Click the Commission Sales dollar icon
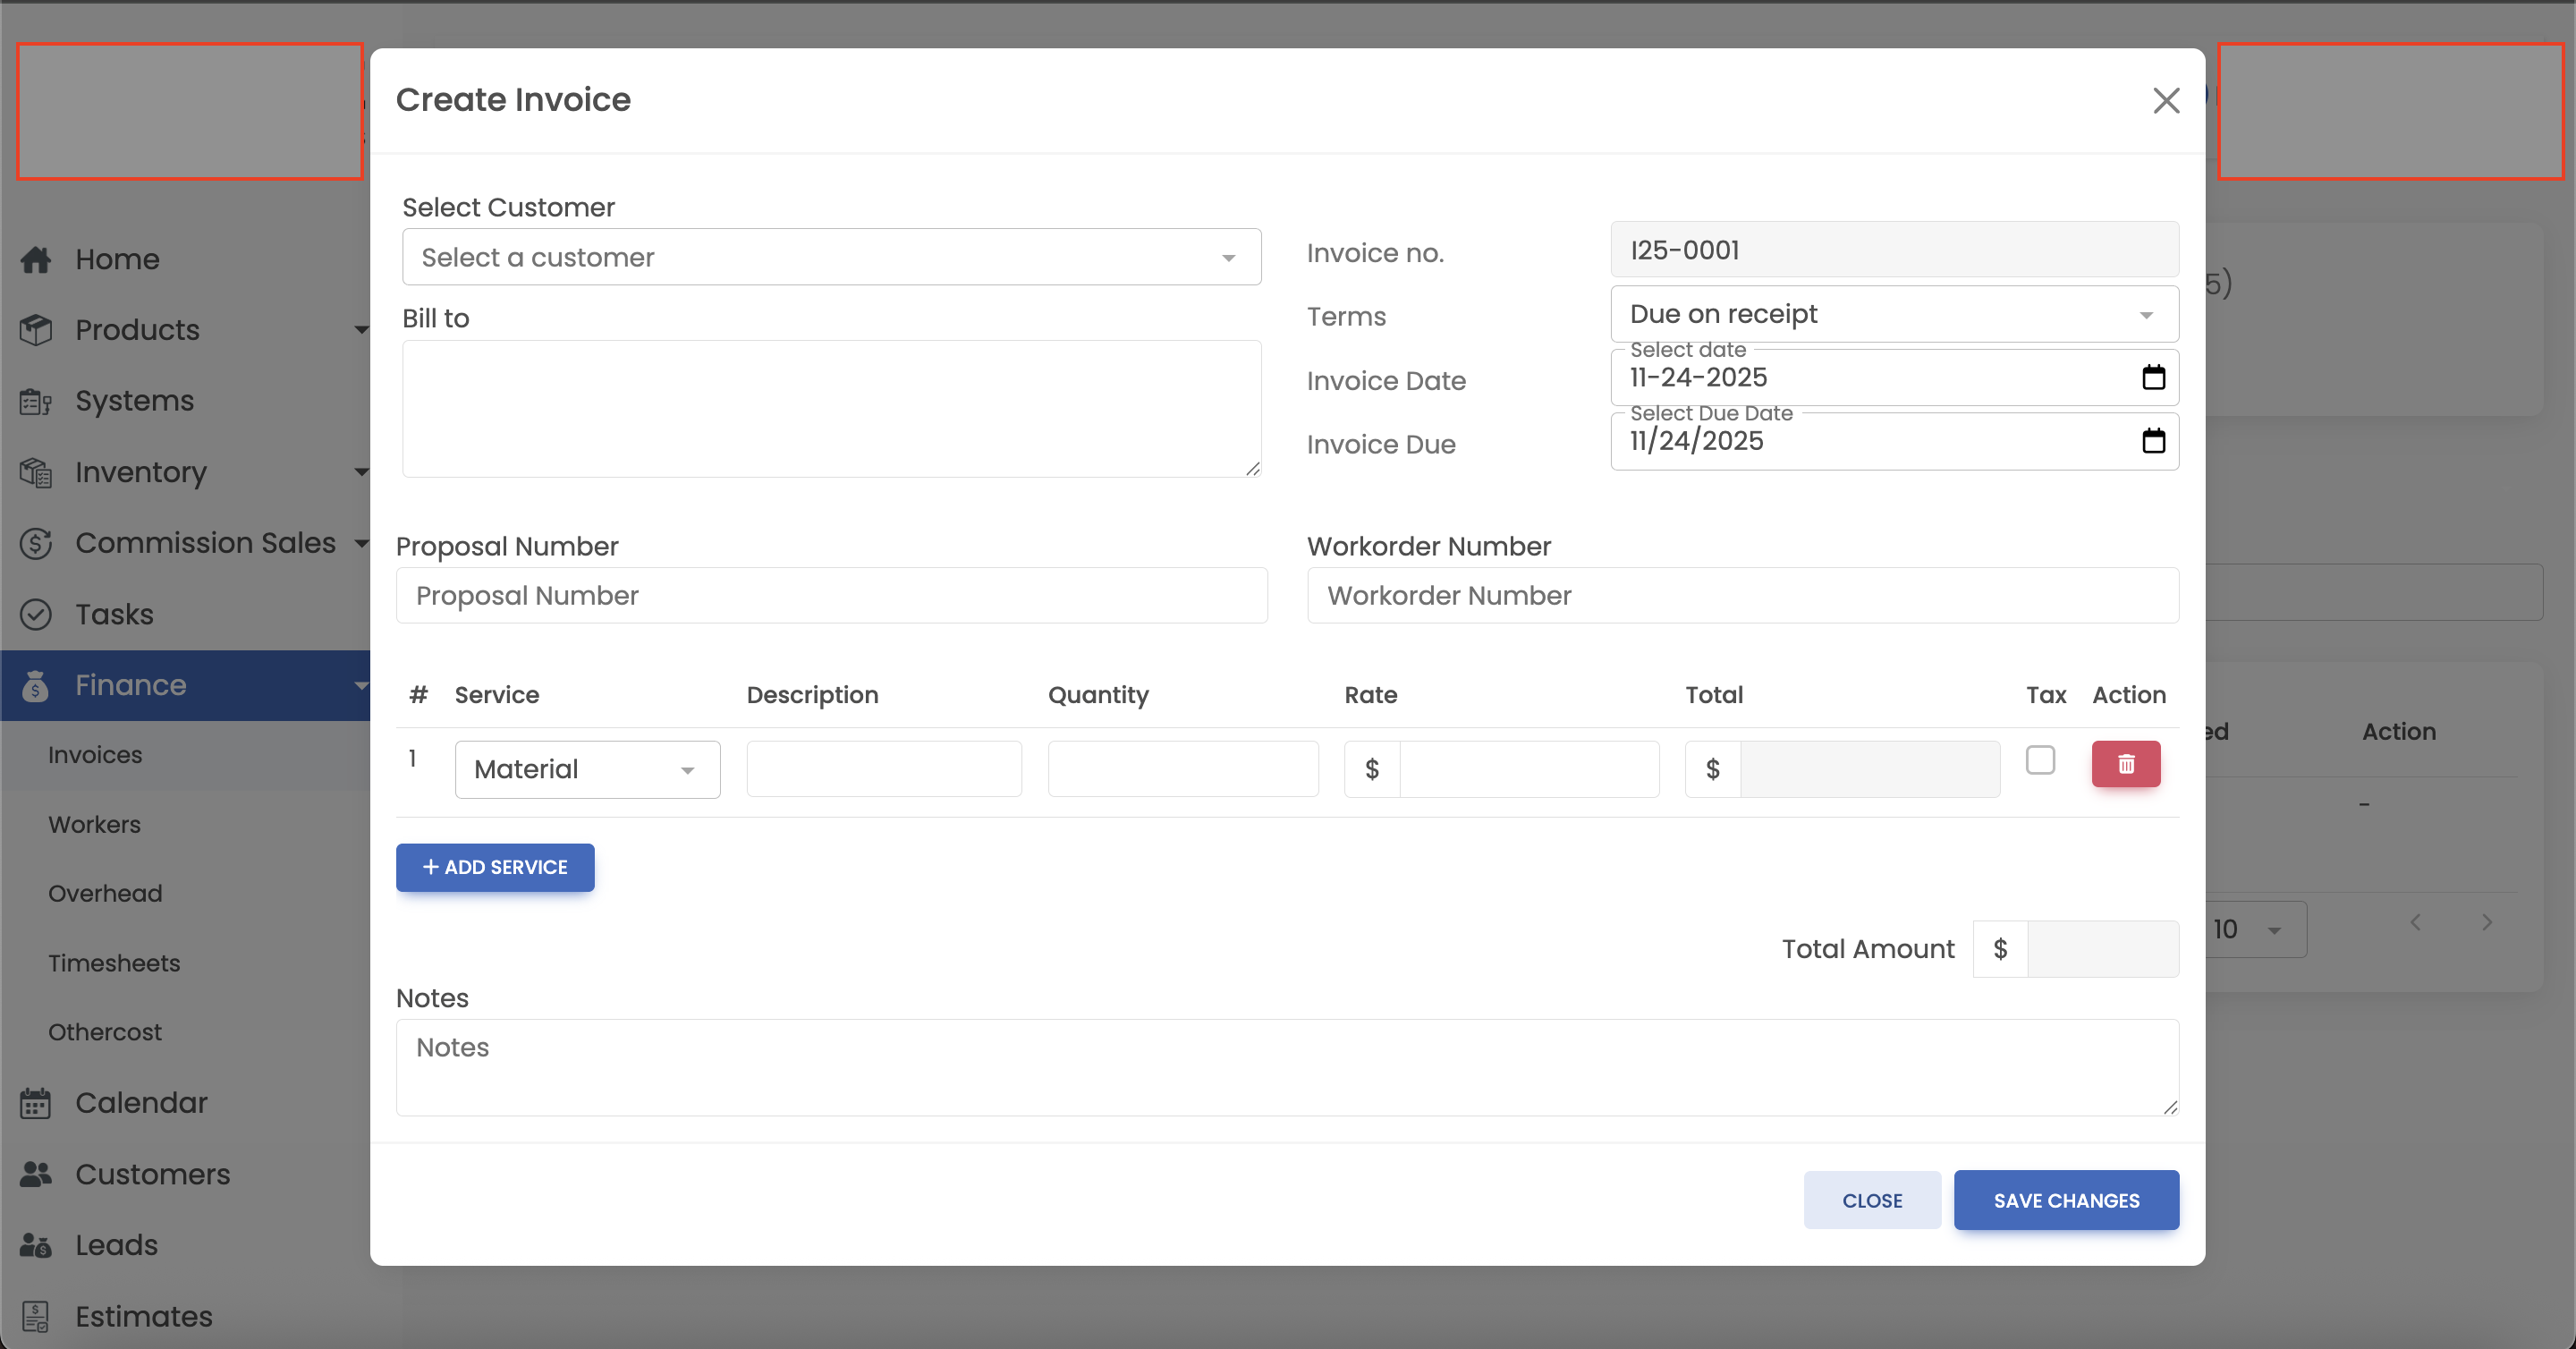This screenshot has width=2576, height=1349. [x=36, y=542]
